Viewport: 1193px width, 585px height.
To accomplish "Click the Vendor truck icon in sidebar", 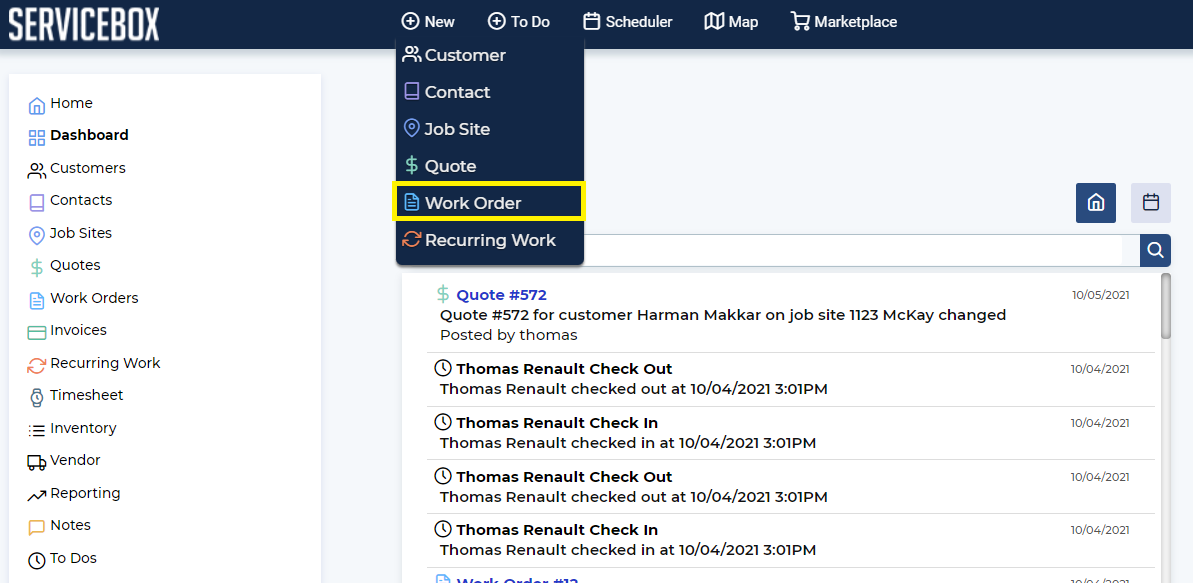I will [x=37, y=463].
